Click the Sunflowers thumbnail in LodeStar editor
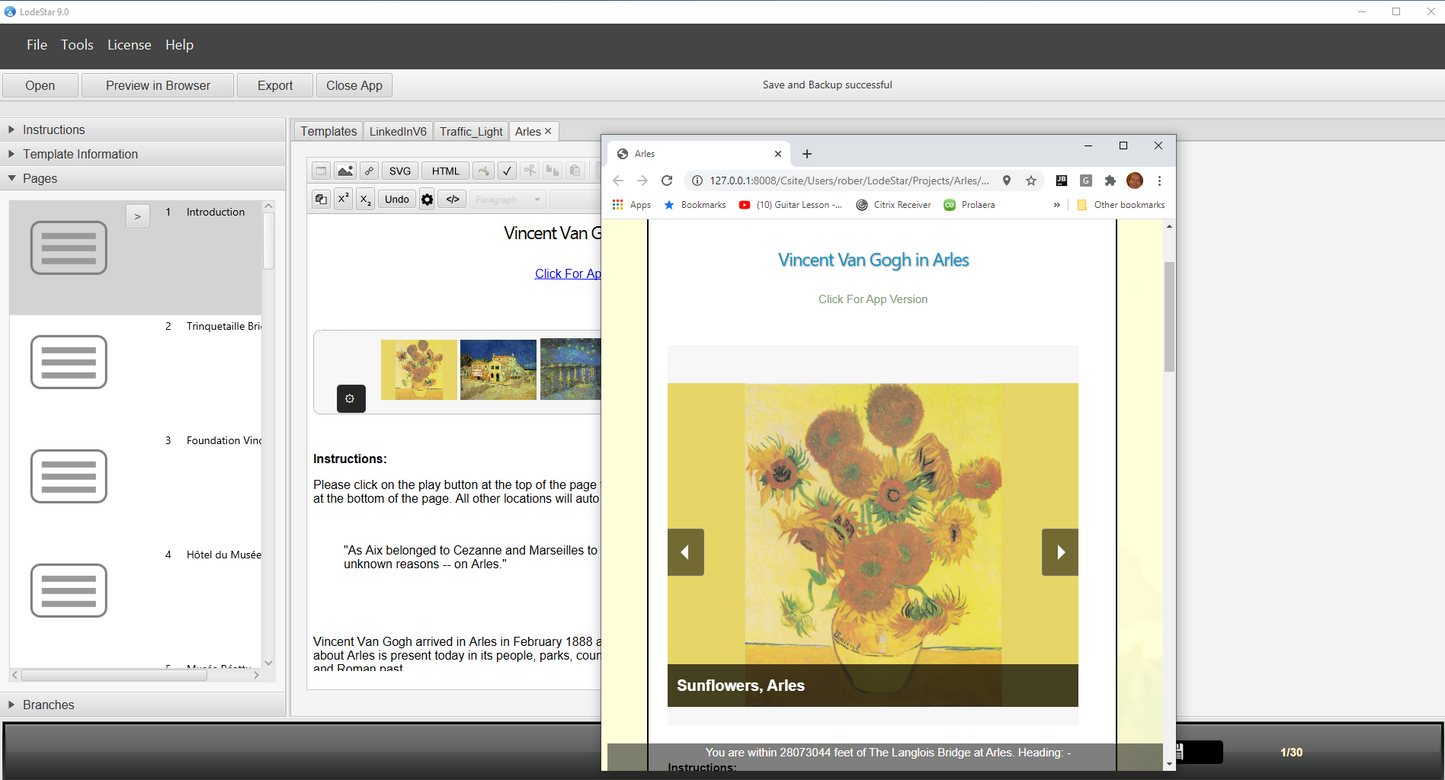 (419, 370)
